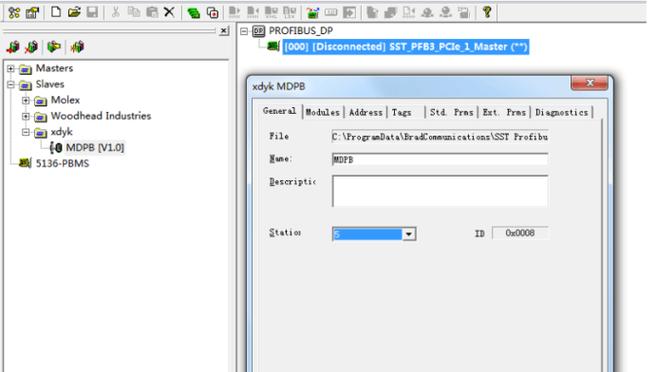657x372 pixels.
Task: Open the Diagnostics tab
Action: point(561,112)
